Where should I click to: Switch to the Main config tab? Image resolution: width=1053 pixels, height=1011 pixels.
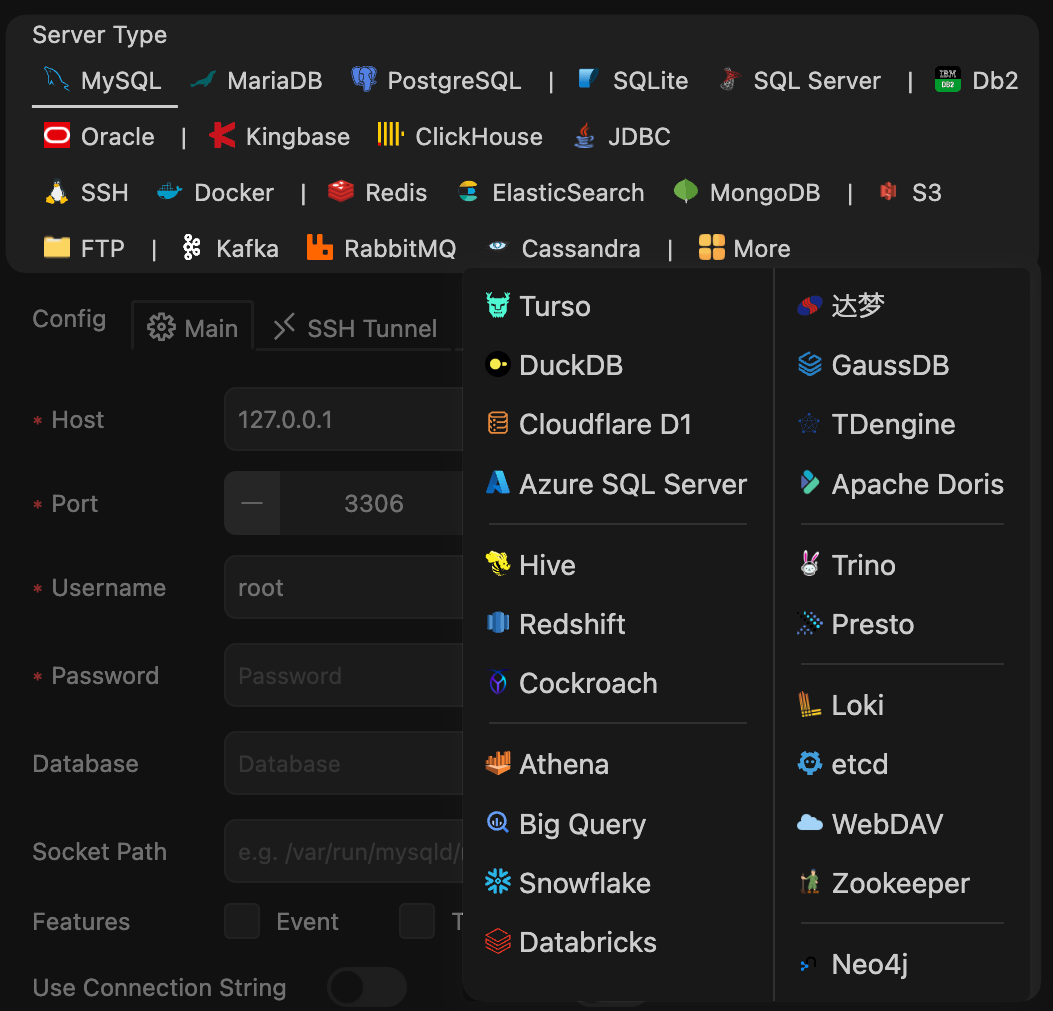click(193, 328)
